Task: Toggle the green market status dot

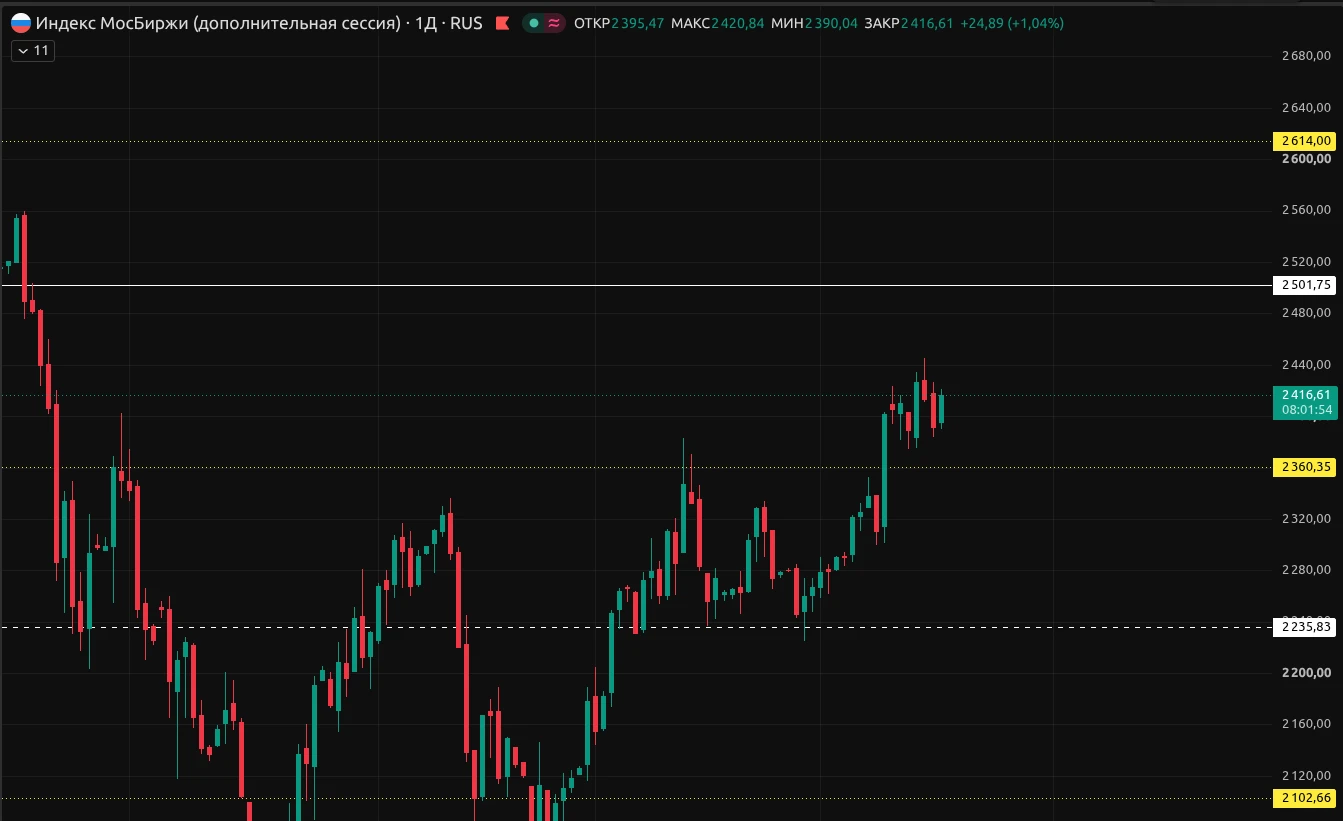Action: tap(534, 23)
